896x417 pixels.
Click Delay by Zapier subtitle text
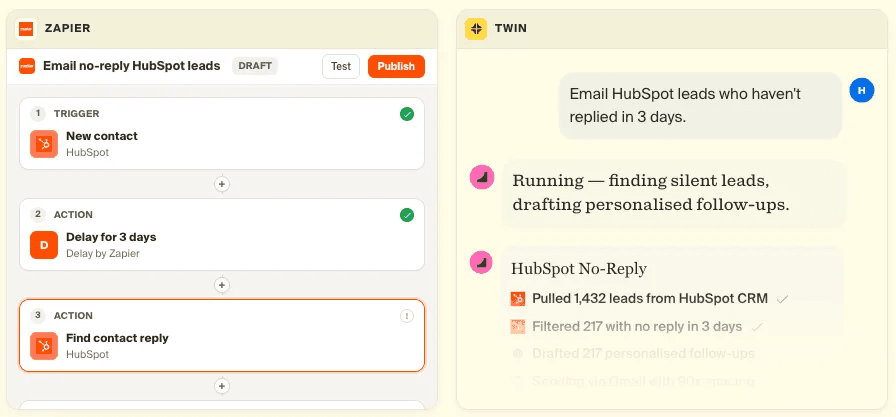tap(103, 254)
